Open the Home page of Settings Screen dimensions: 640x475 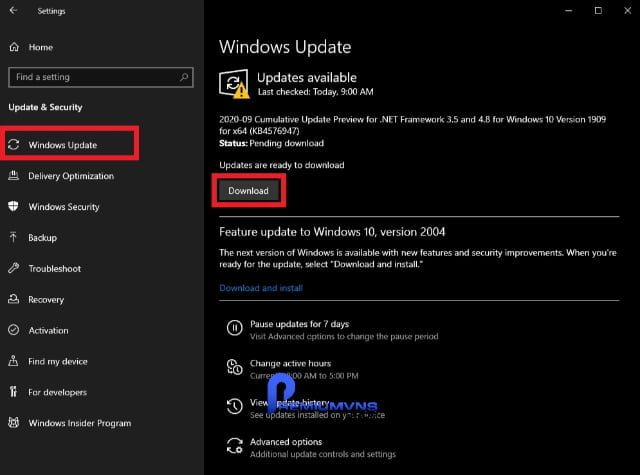(x=40, y=47)
